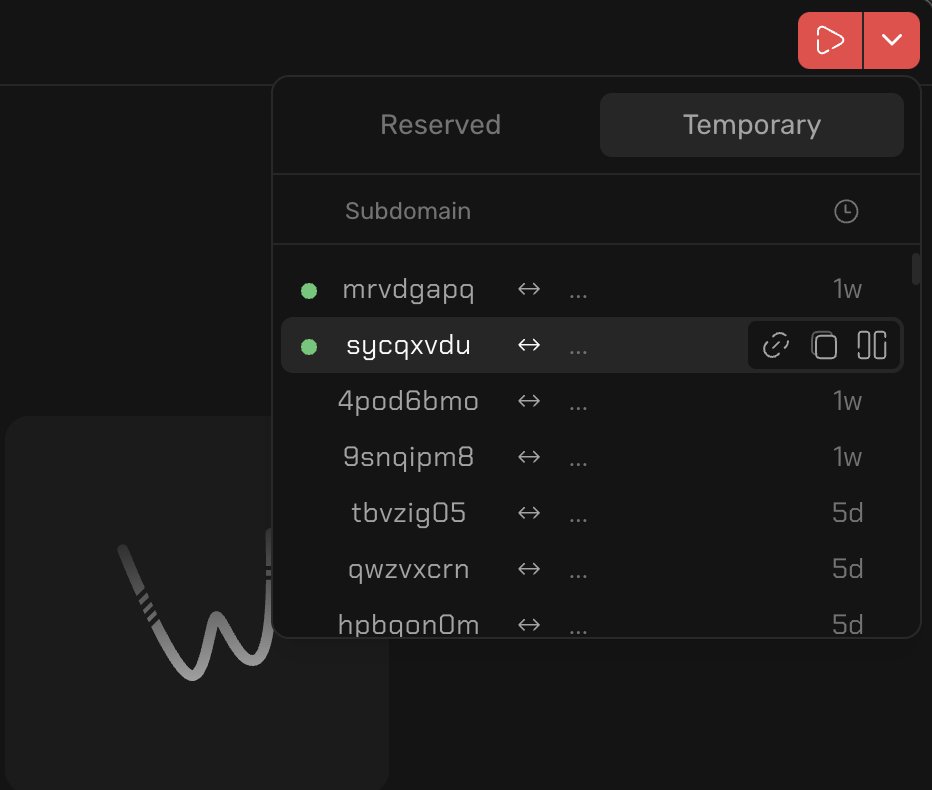
Task: Copy the sycqxvdu subdomain with the copy icon
Action: tap(824, 346)
